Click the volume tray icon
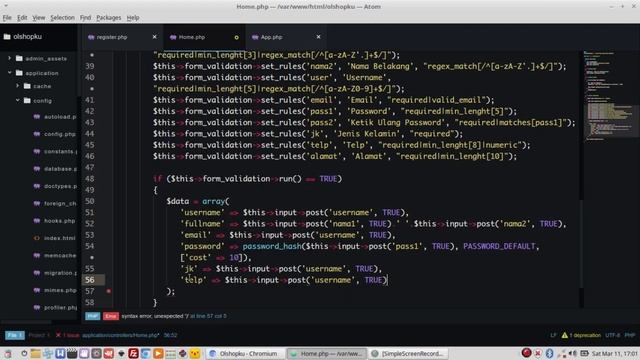The image size is (640, 360). (x=573, y=353)
